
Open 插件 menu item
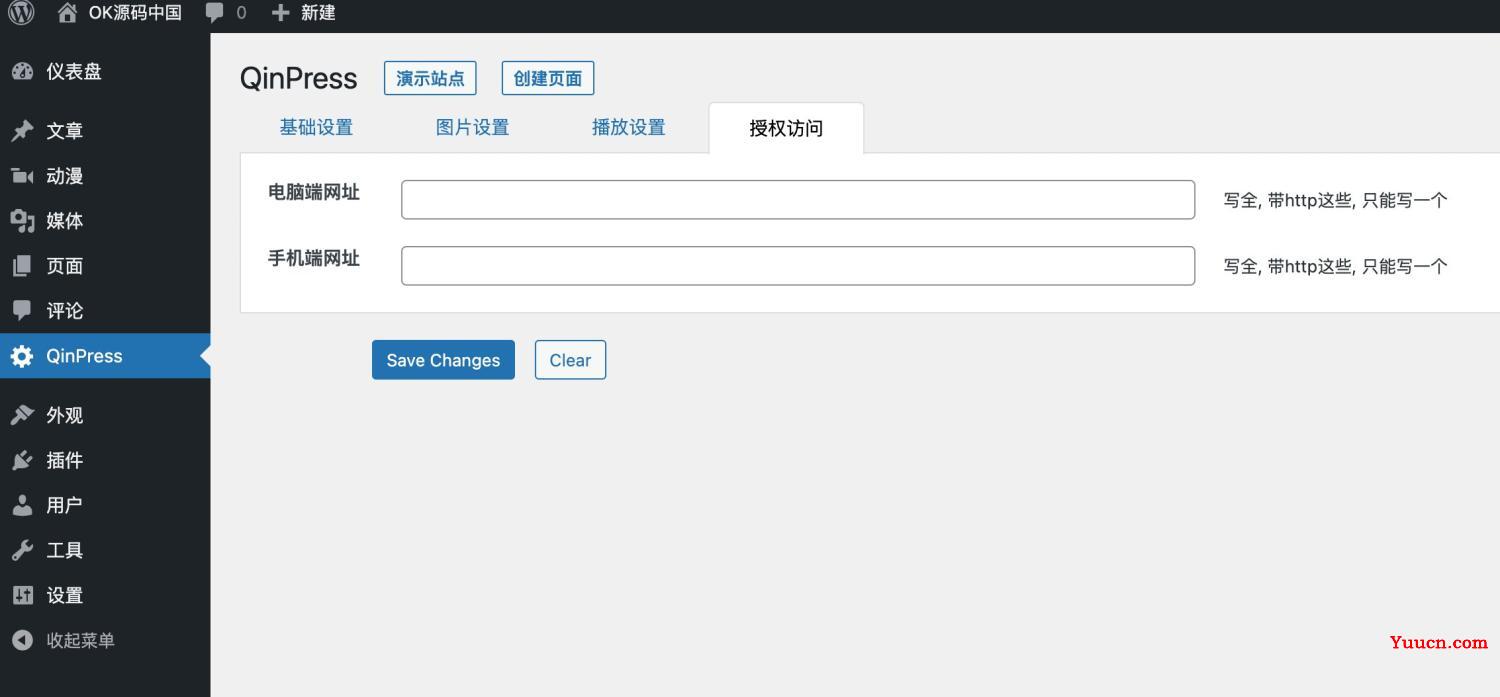(65, 460)
